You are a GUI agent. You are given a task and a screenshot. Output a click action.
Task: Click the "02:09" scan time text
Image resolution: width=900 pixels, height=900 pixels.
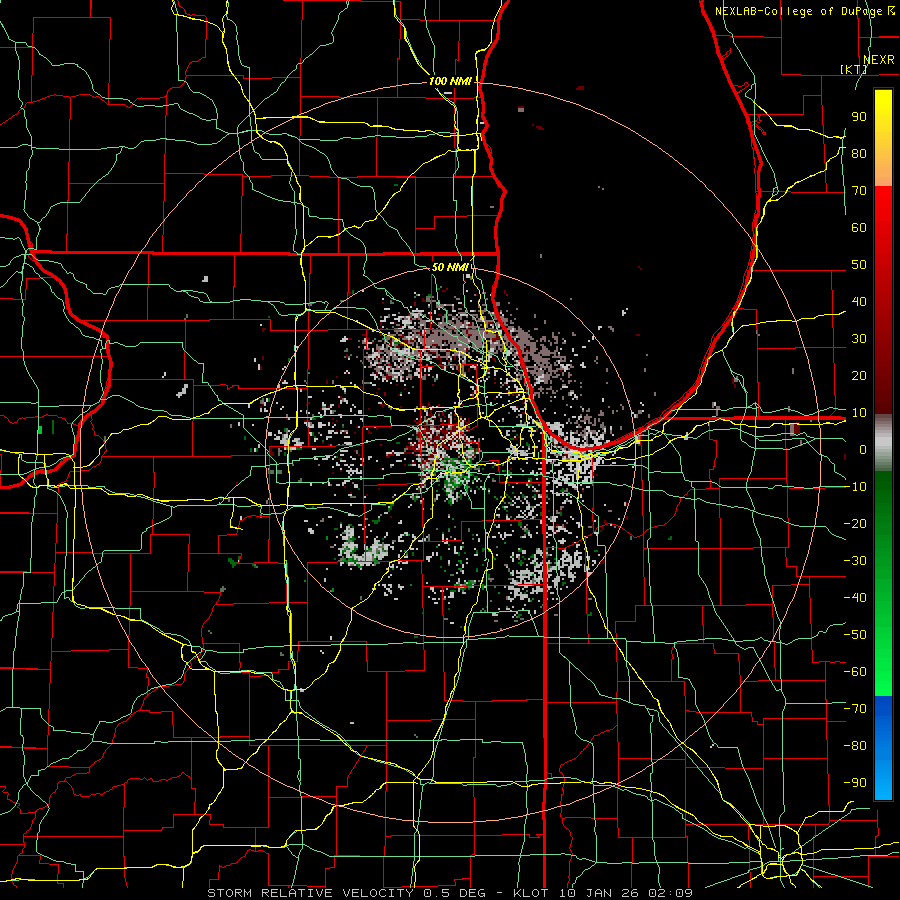(670, 893)
